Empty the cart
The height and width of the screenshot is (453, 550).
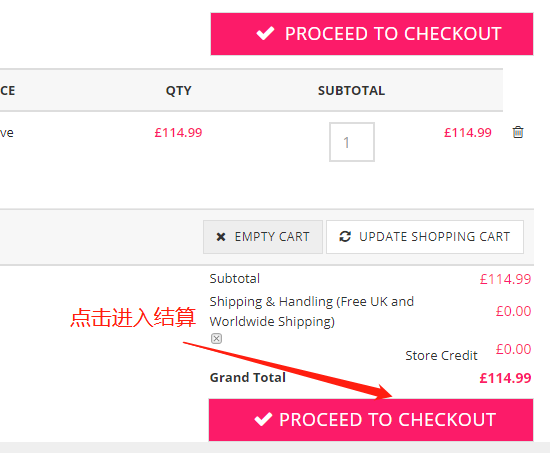coord(263,237)
